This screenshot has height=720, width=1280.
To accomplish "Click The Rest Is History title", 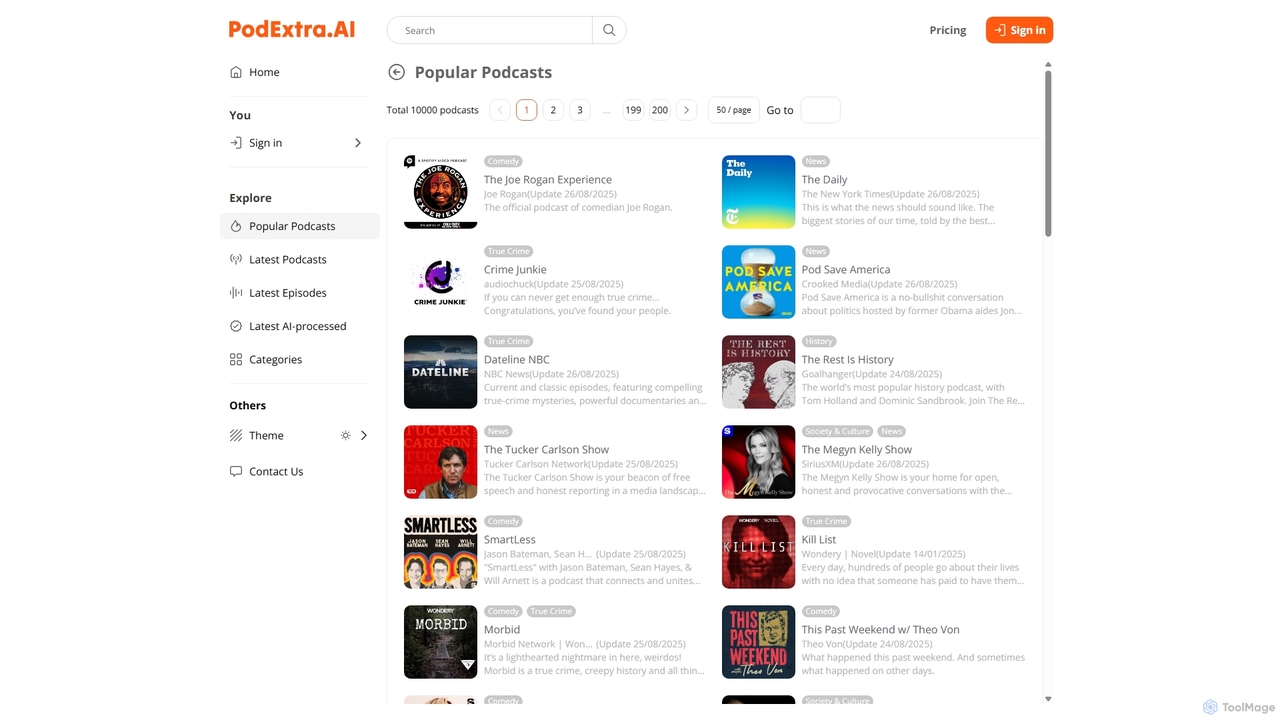I will 848,359.
